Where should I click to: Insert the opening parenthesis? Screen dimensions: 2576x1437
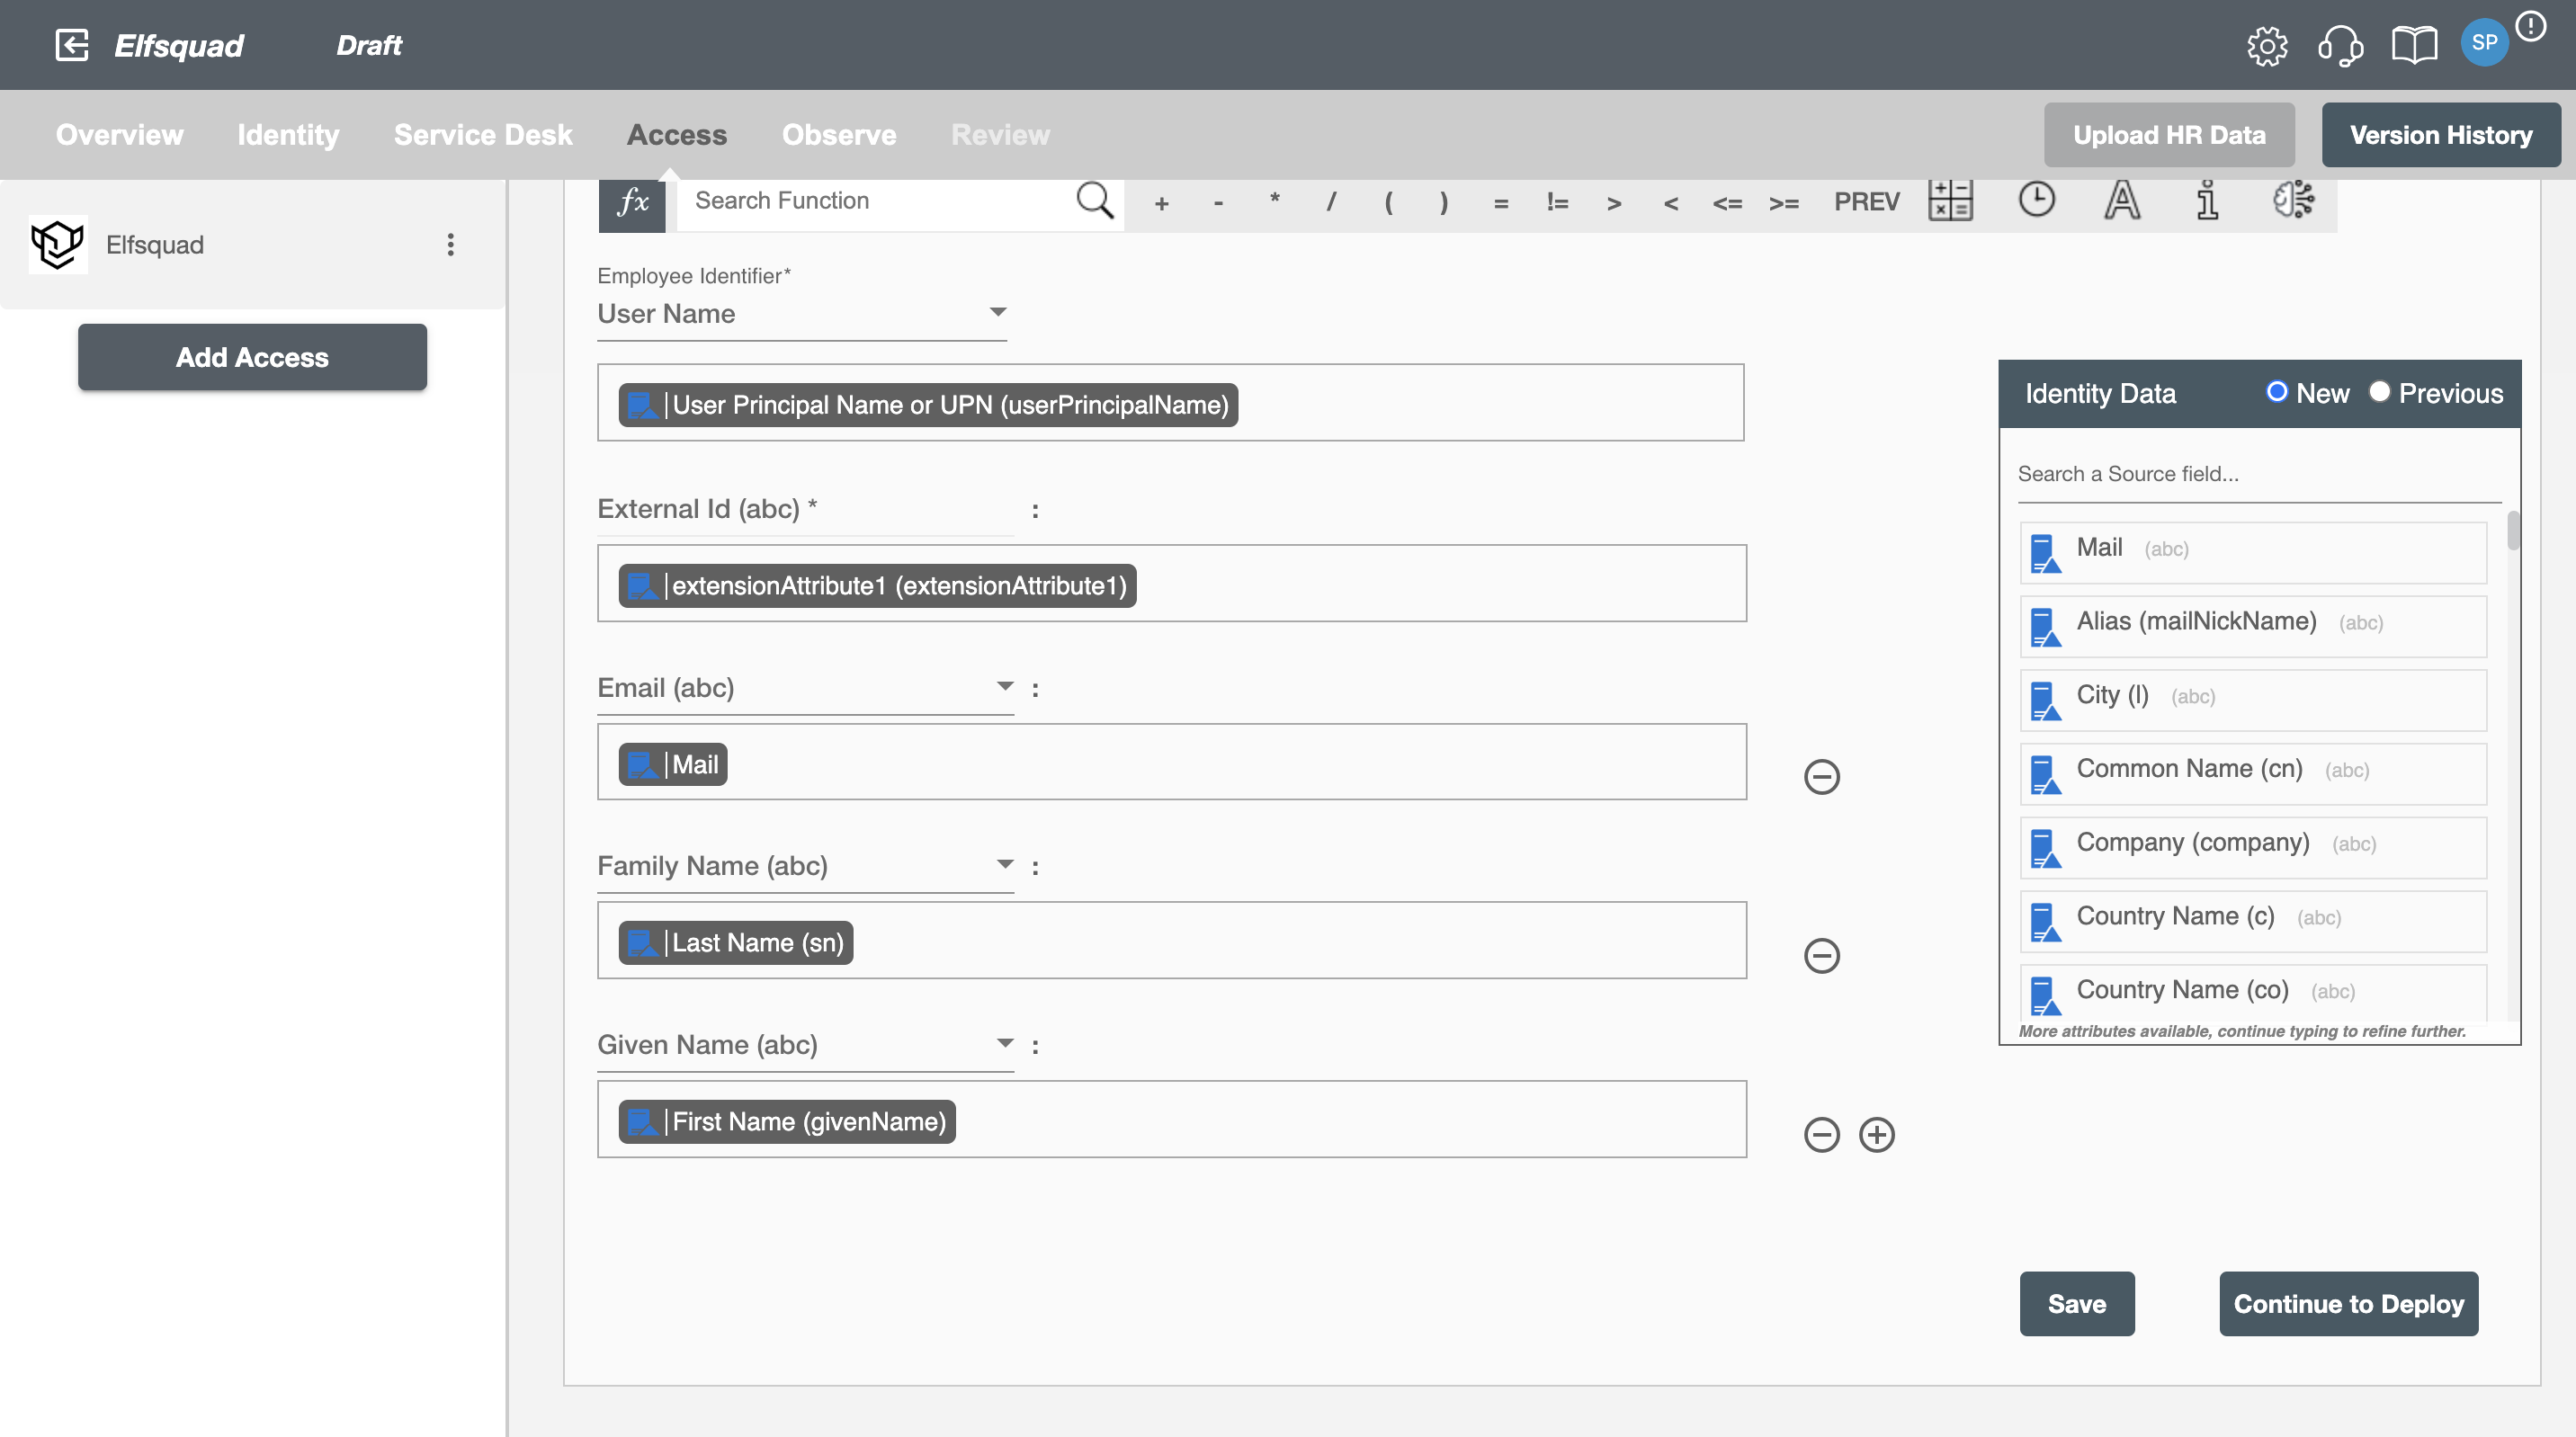(x=1388, y=203)
